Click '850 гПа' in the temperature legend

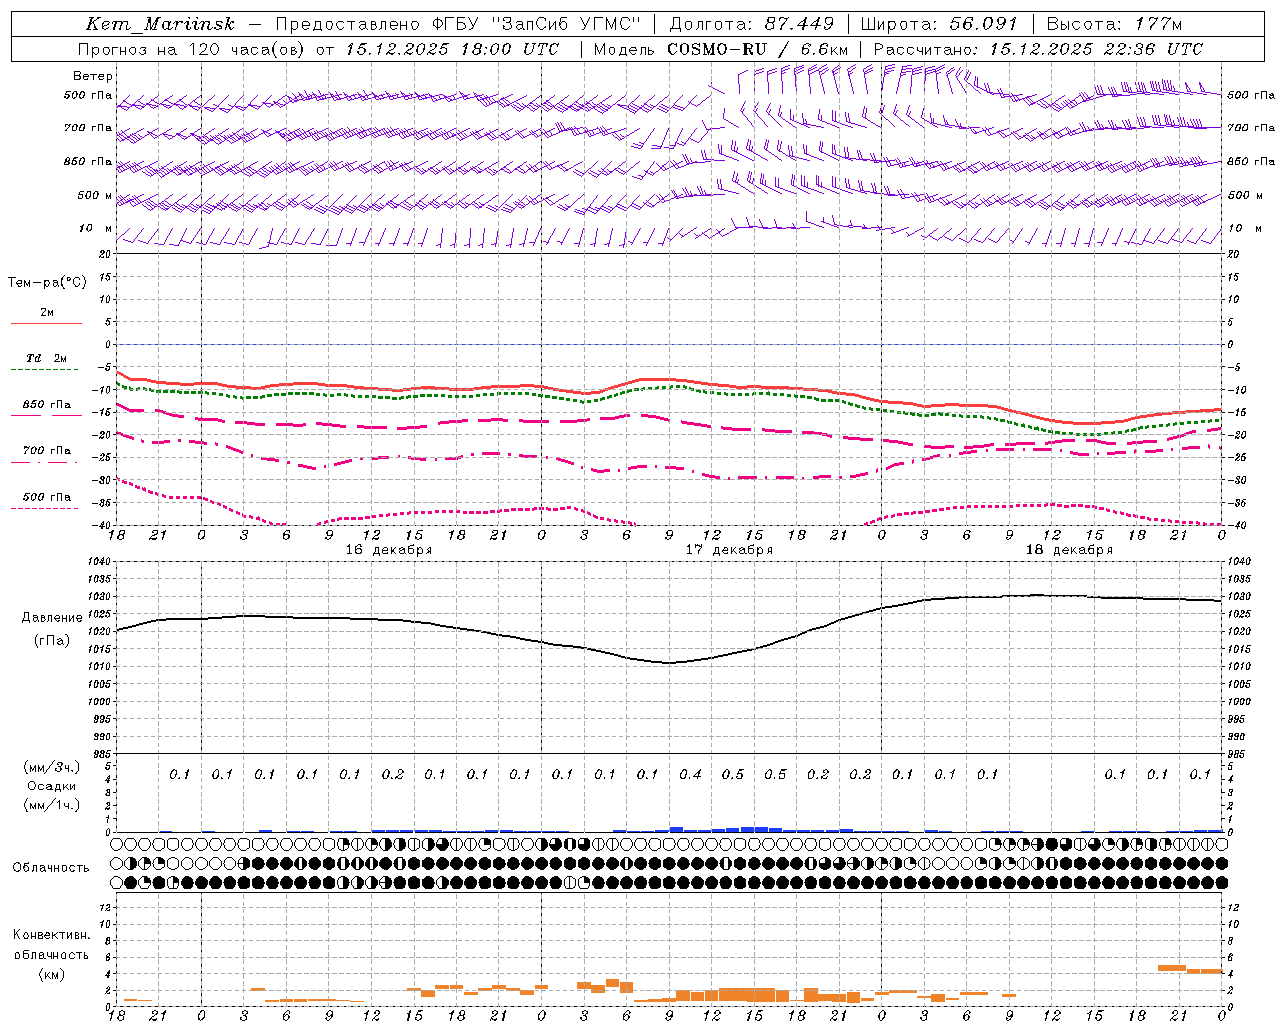tap(46, 405)
